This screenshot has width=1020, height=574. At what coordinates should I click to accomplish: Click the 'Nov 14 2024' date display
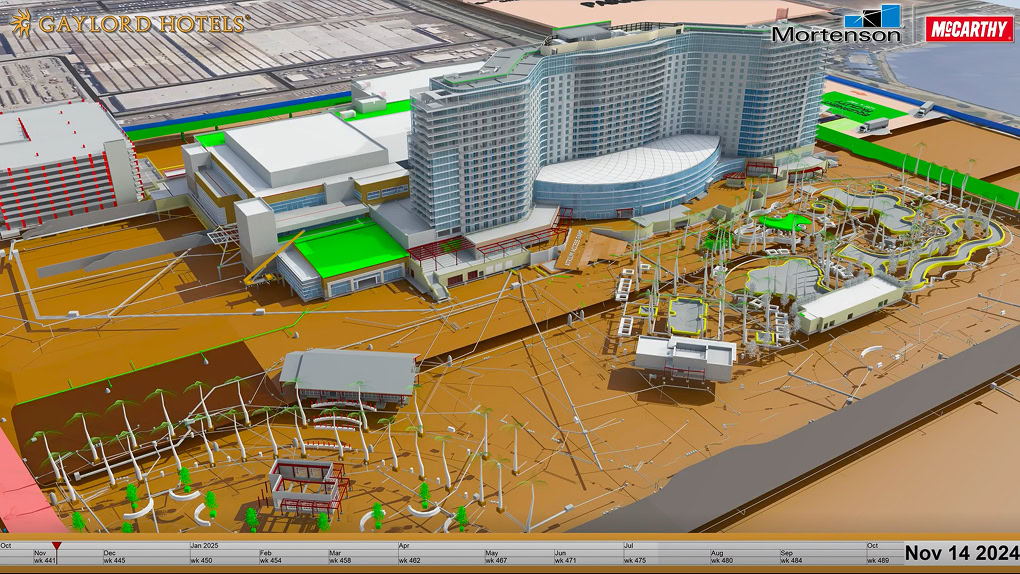click(962, 553)
